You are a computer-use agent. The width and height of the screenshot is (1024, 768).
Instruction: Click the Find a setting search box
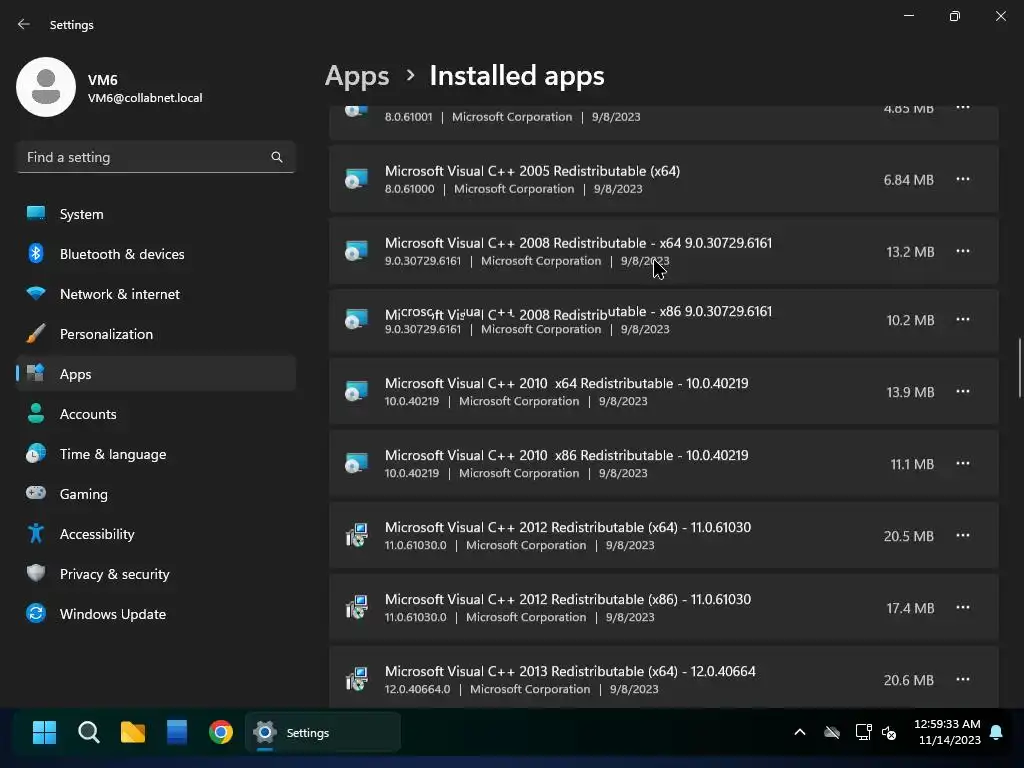coord(145,157)
